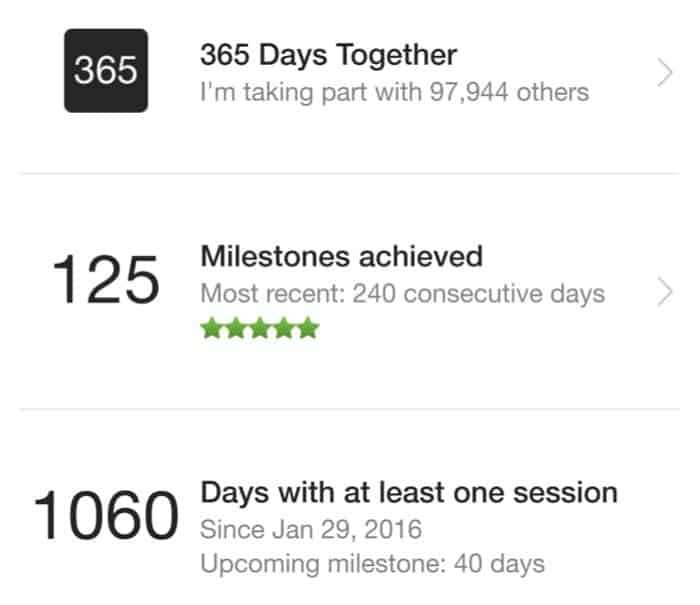Click the 1060 days count number
This screenshot has width=700, height=605.
click(x=106, y=515)
